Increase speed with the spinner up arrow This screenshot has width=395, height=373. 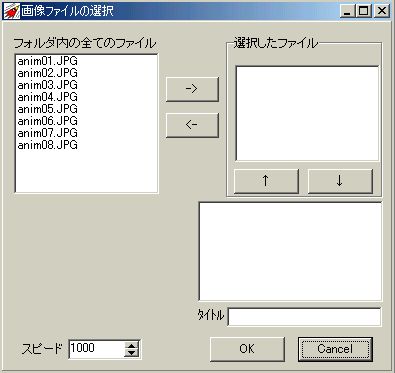[132, 346]
